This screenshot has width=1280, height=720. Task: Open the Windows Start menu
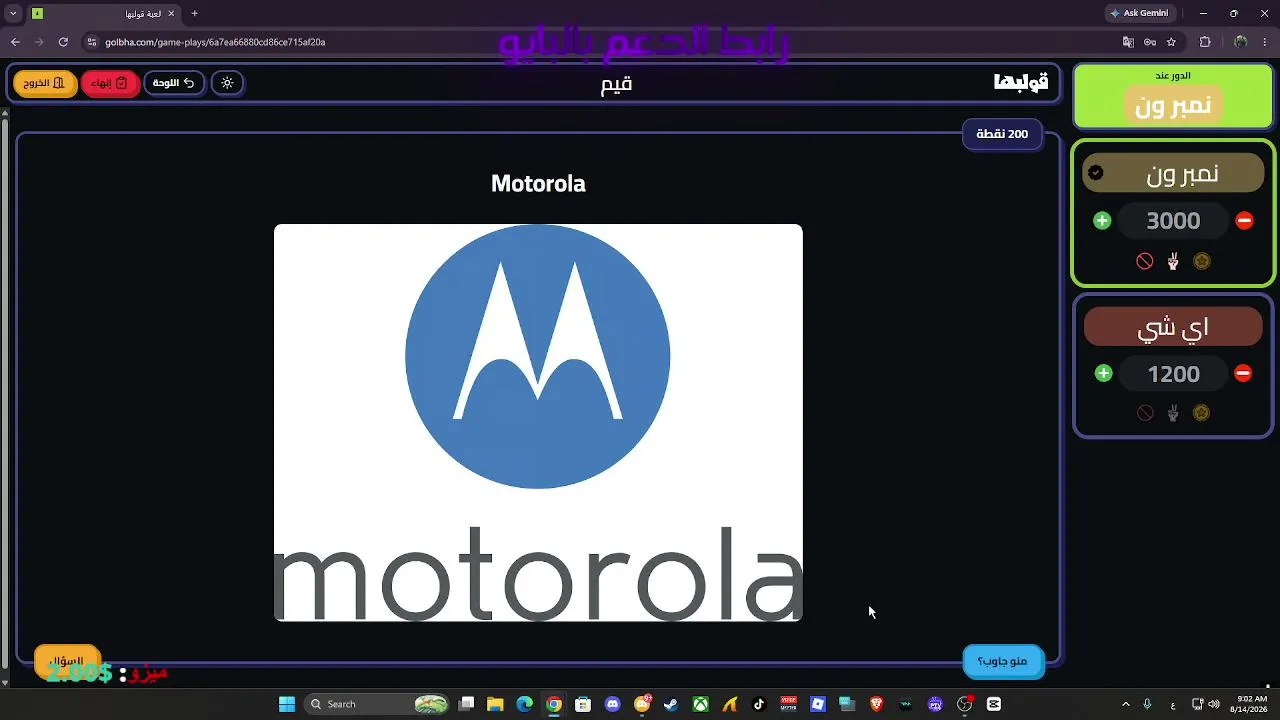coord(287,704)
